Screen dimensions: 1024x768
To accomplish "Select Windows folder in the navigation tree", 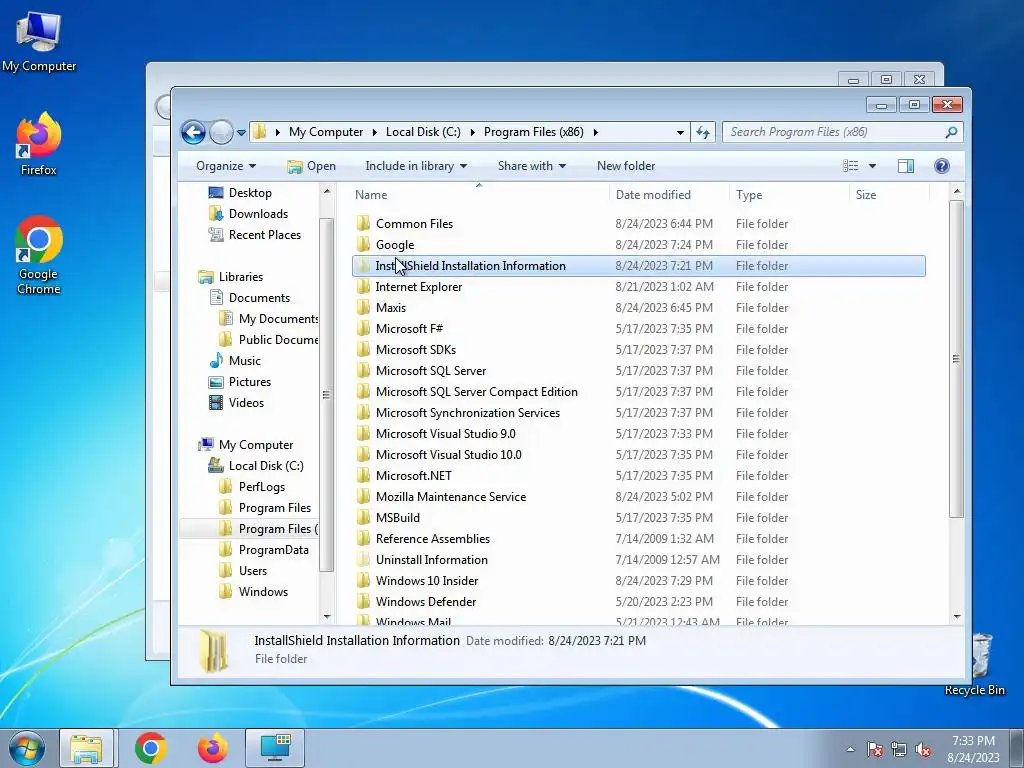I will [x=263, y=592].
